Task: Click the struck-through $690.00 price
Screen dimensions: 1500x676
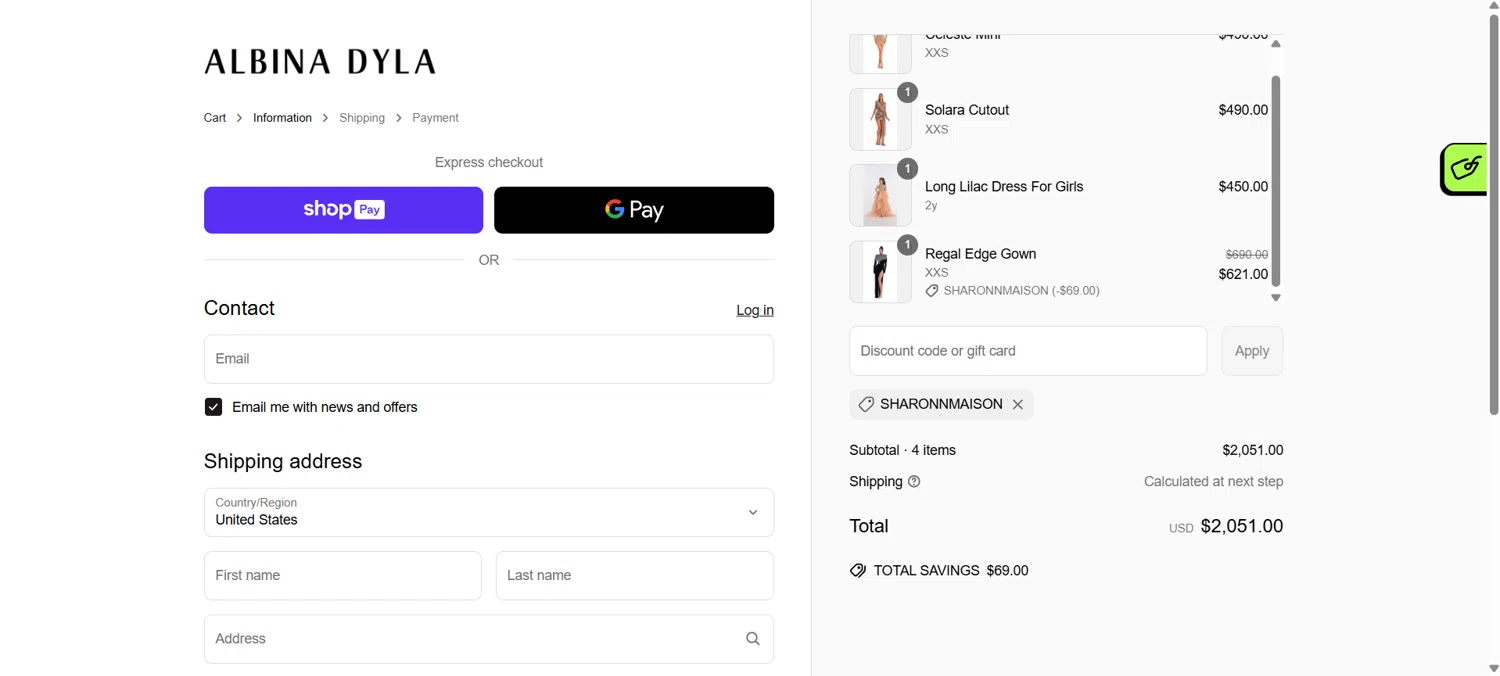Action: pos(1247,255)
